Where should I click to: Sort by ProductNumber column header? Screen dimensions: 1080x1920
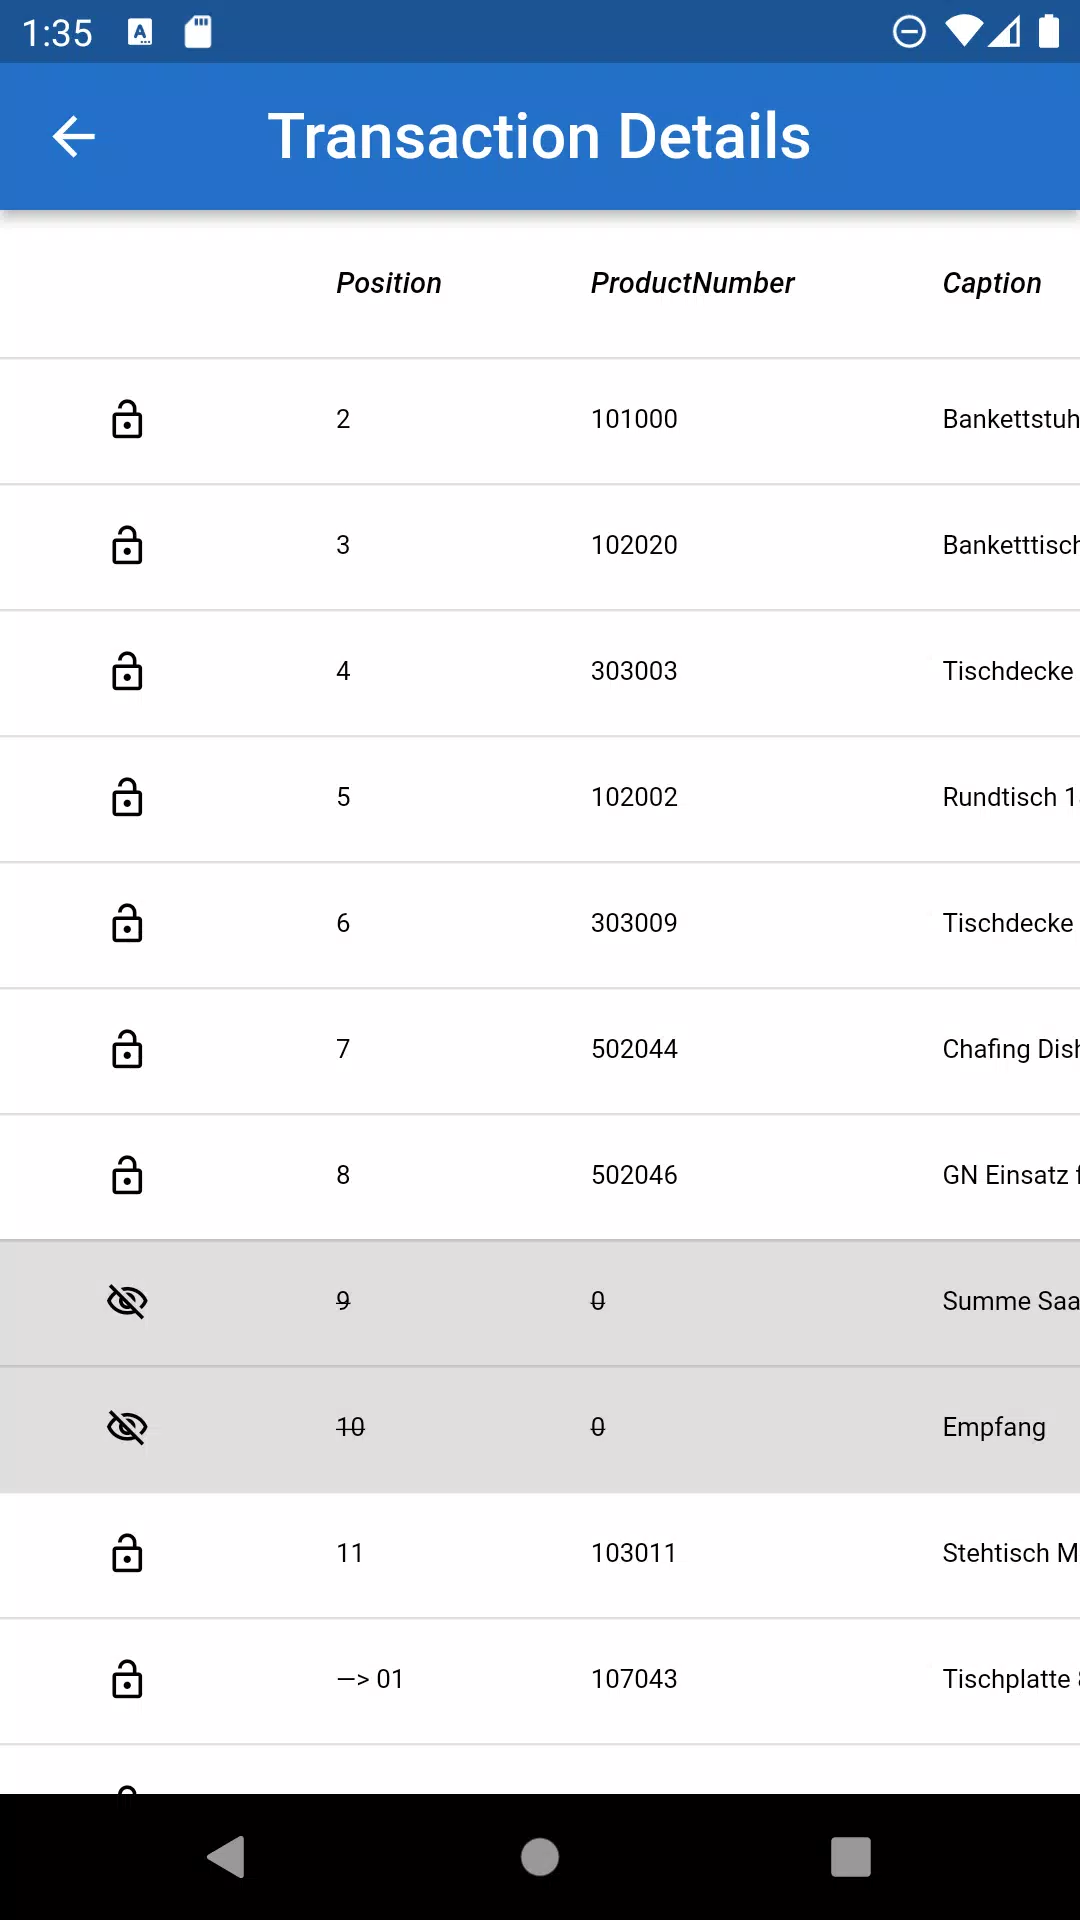(x=692, y=283)
